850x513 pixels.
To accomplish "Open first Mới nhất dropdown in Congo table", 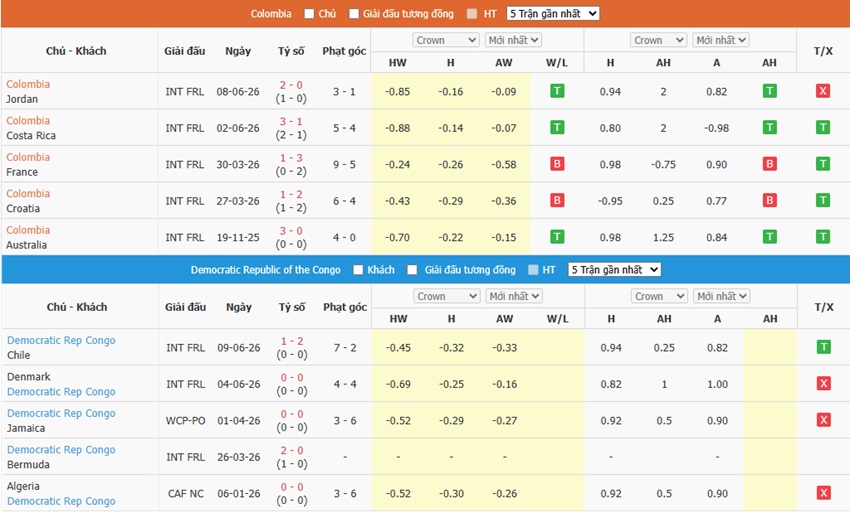I will point(513,296).
